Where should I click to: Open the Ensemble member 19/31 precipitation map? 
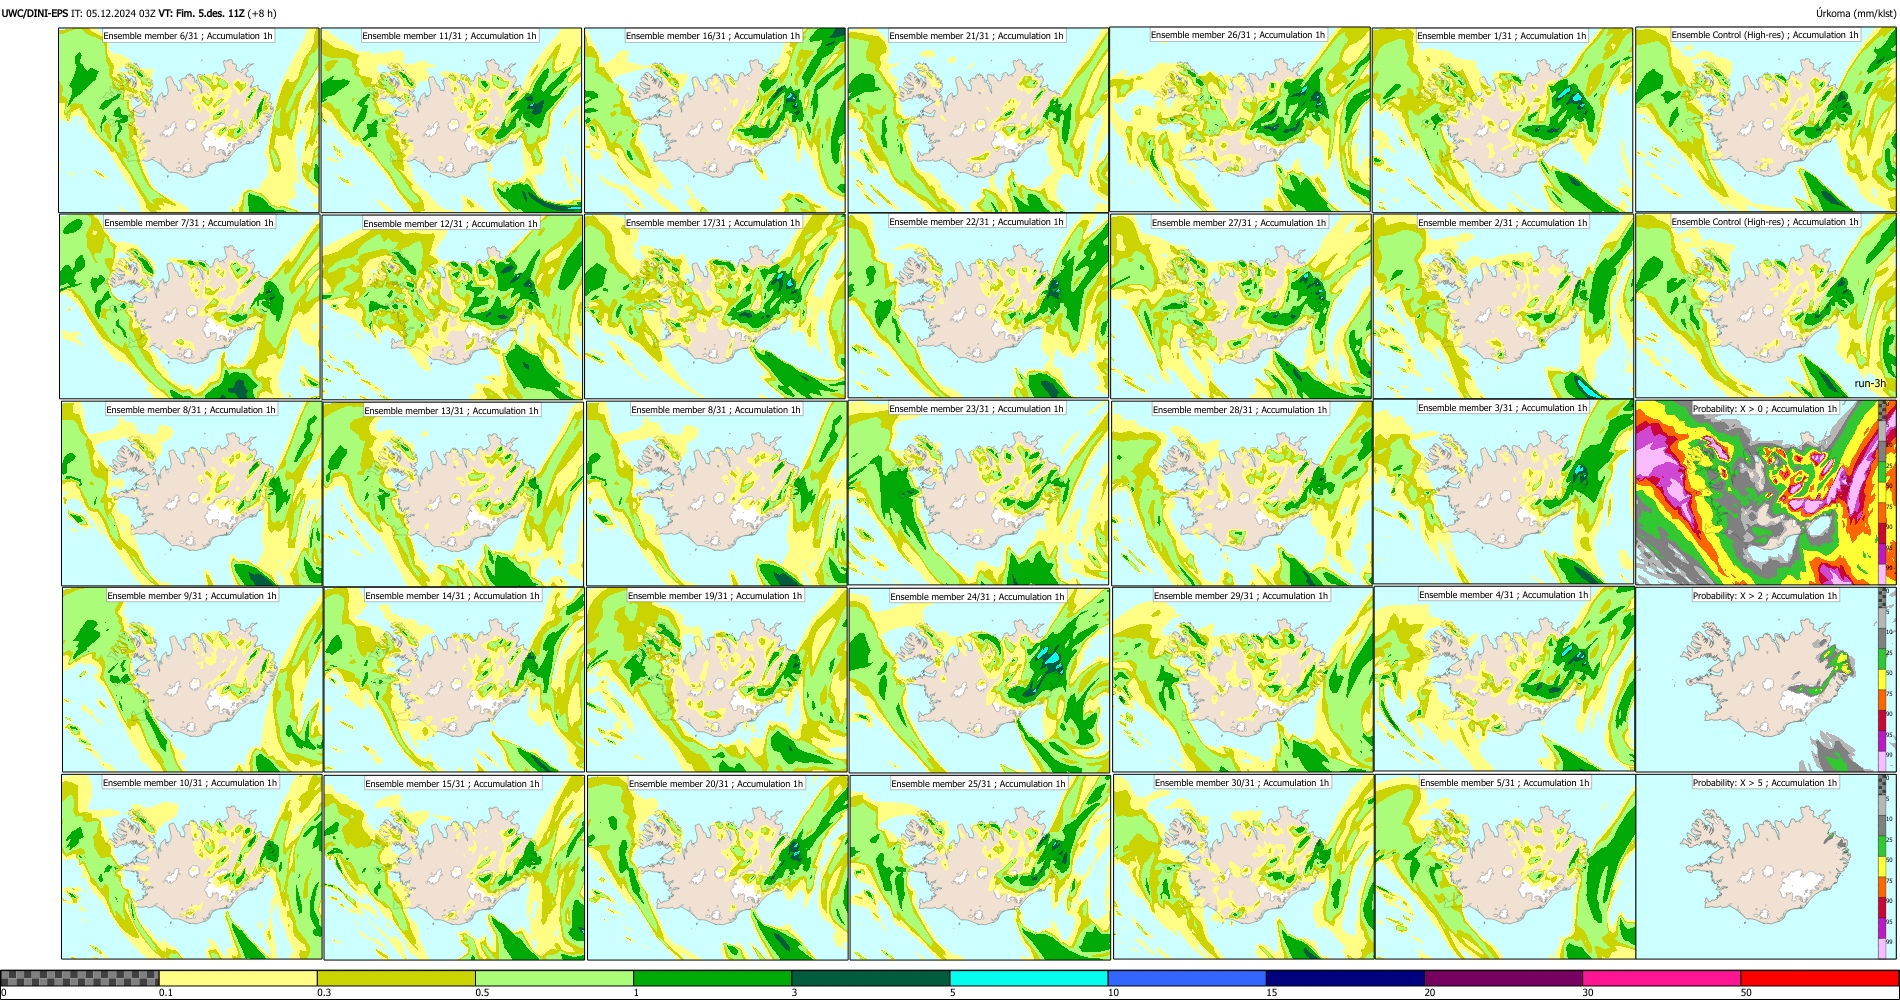click(x=717, y=680)
